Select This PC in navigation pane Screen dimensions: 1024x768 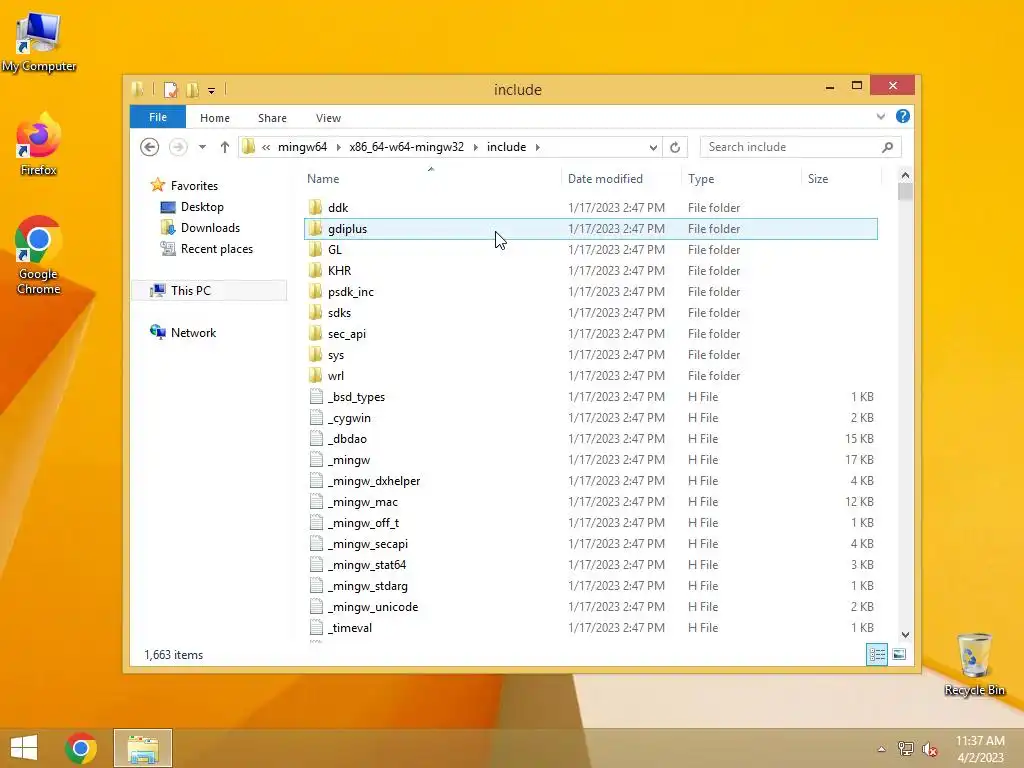tap(191, 291)
